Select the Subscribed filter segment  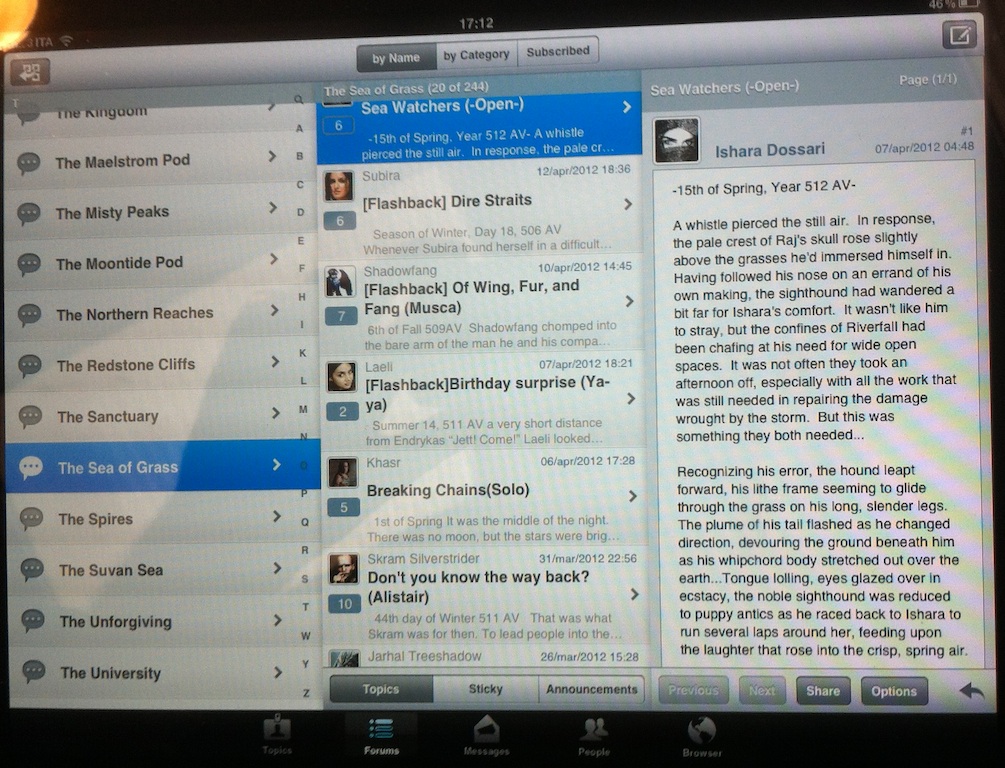pos(558,52)
